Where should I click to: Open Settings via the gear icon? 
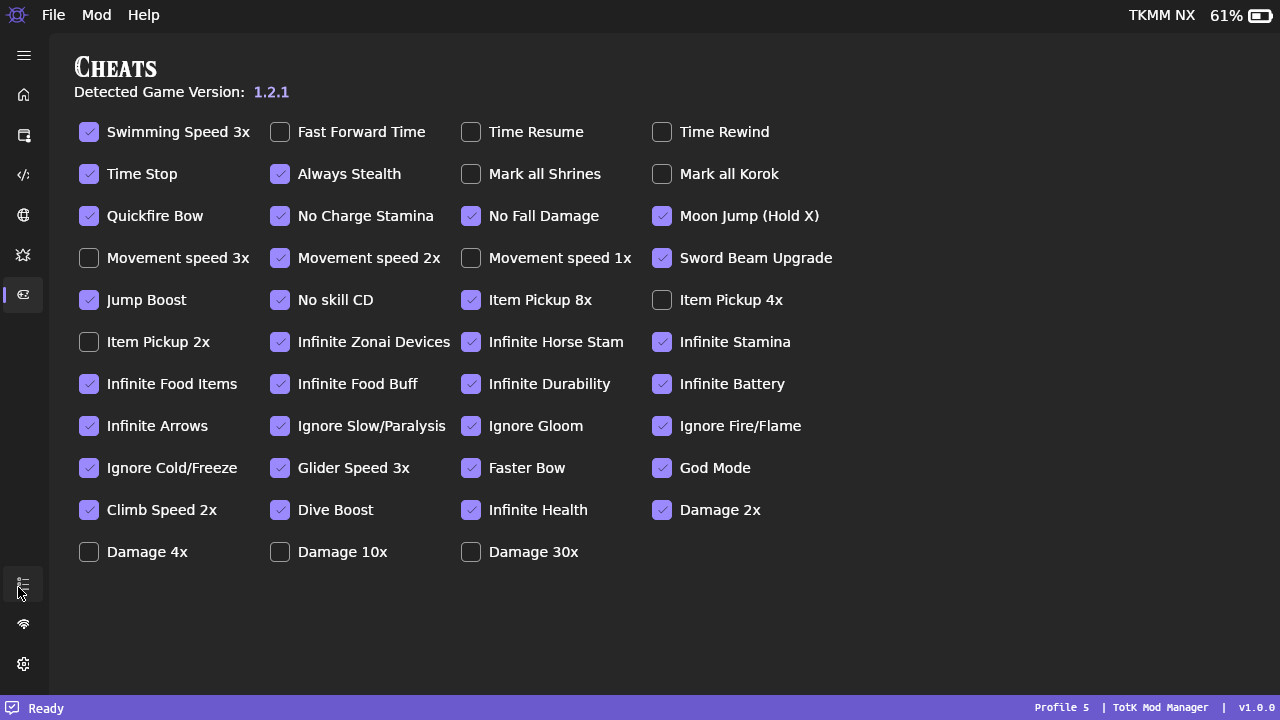[x=23, y=664]
